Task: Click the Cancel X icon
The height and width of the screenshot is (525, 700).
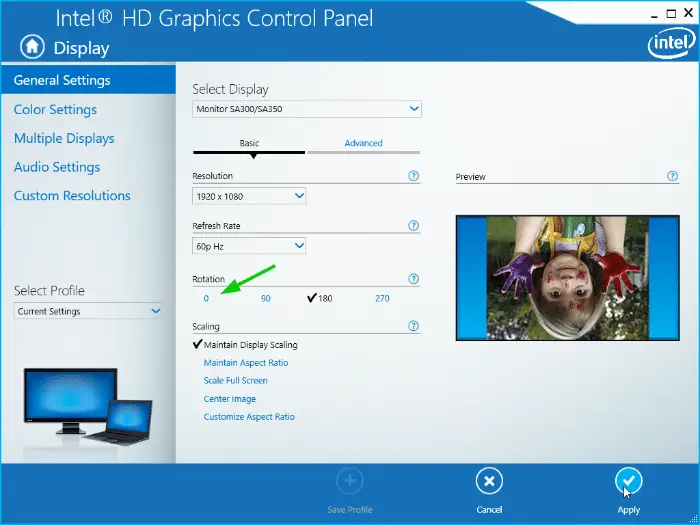Action: [x=489, y=481]
